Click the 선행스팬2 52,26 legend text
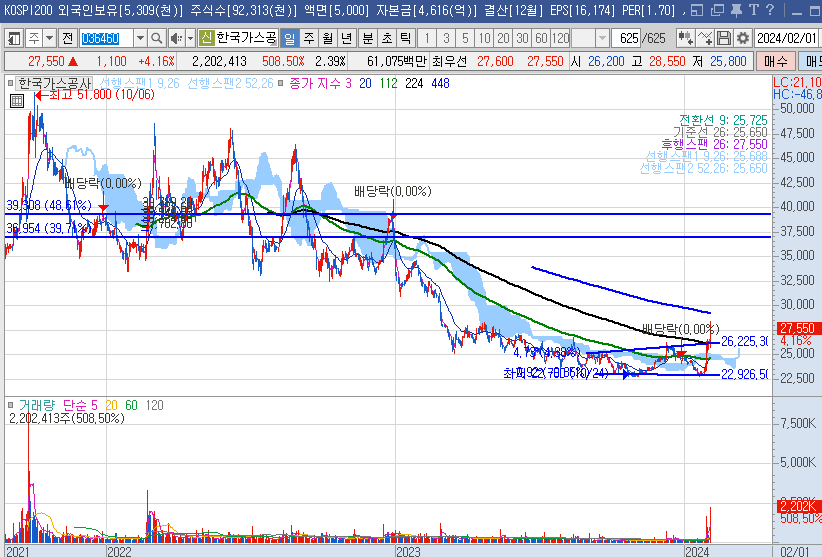Viewport: 822px width, 557px height. (x=230, y=83)
